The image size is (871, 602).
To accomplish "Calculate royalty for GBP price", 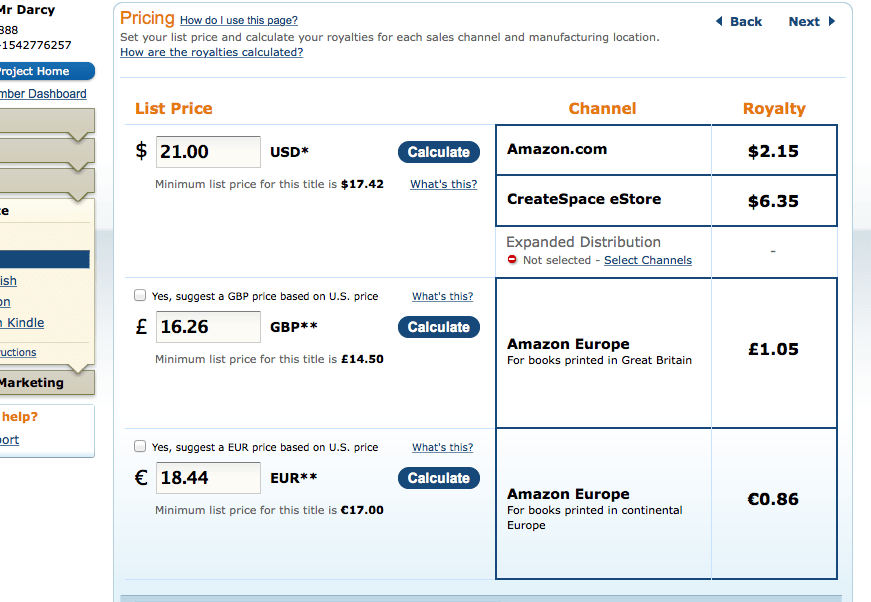I will (x=438, y=327).
